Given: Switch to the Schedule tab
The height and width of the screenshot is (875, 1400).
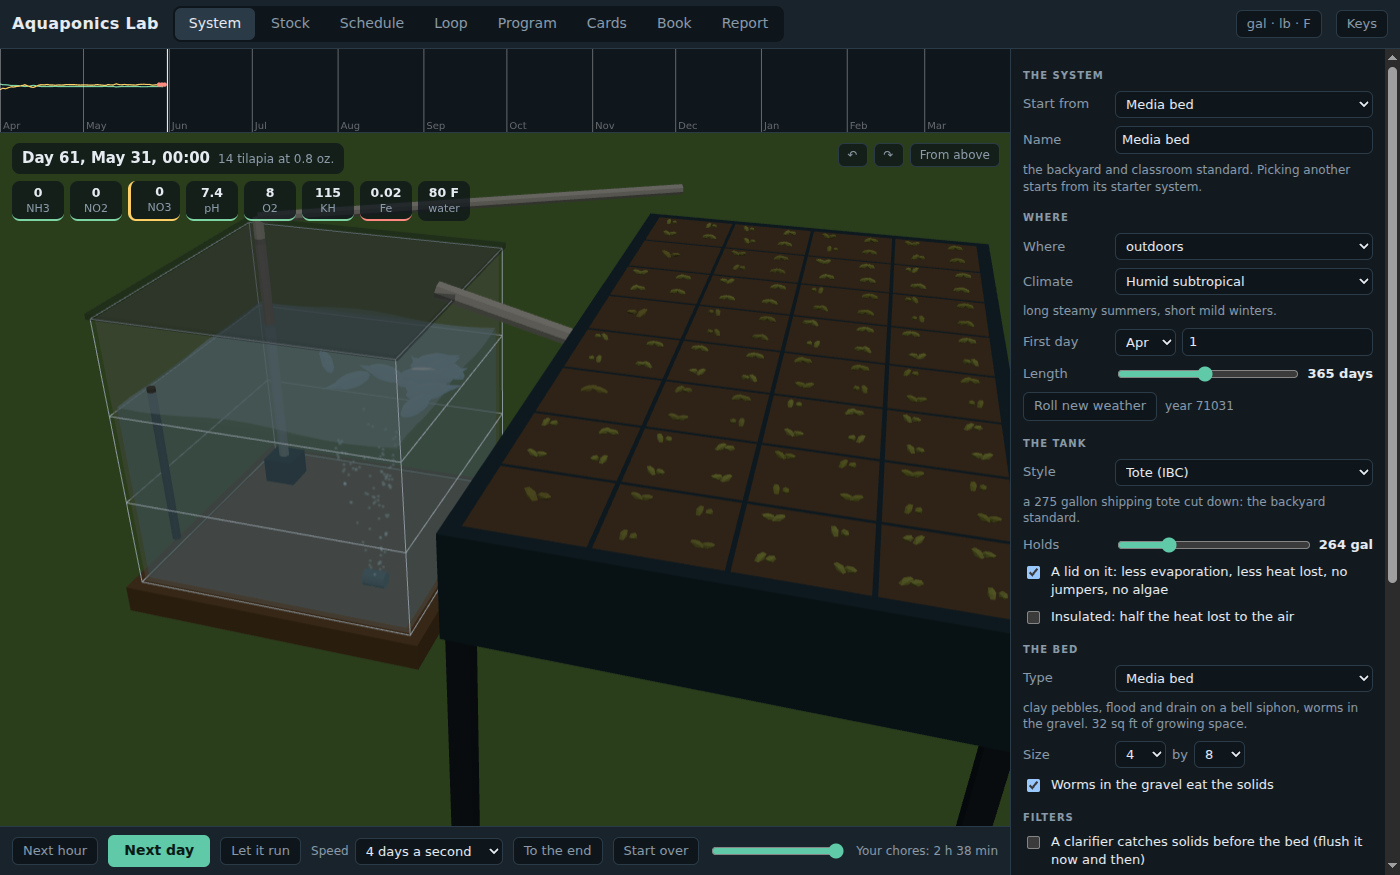Looking at the screenshot, I should pos(372,23).
